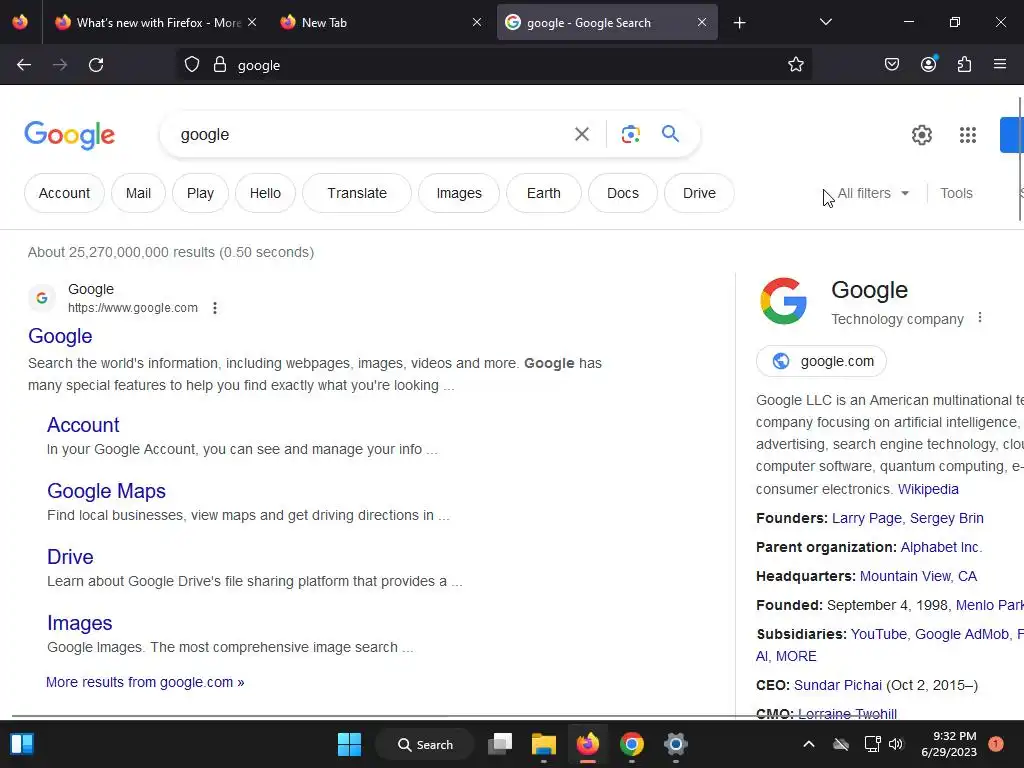Select the Hello filter chip
Image resolution: width=1024 pixels, height=768 pixels.
click(x=265, y=193)
